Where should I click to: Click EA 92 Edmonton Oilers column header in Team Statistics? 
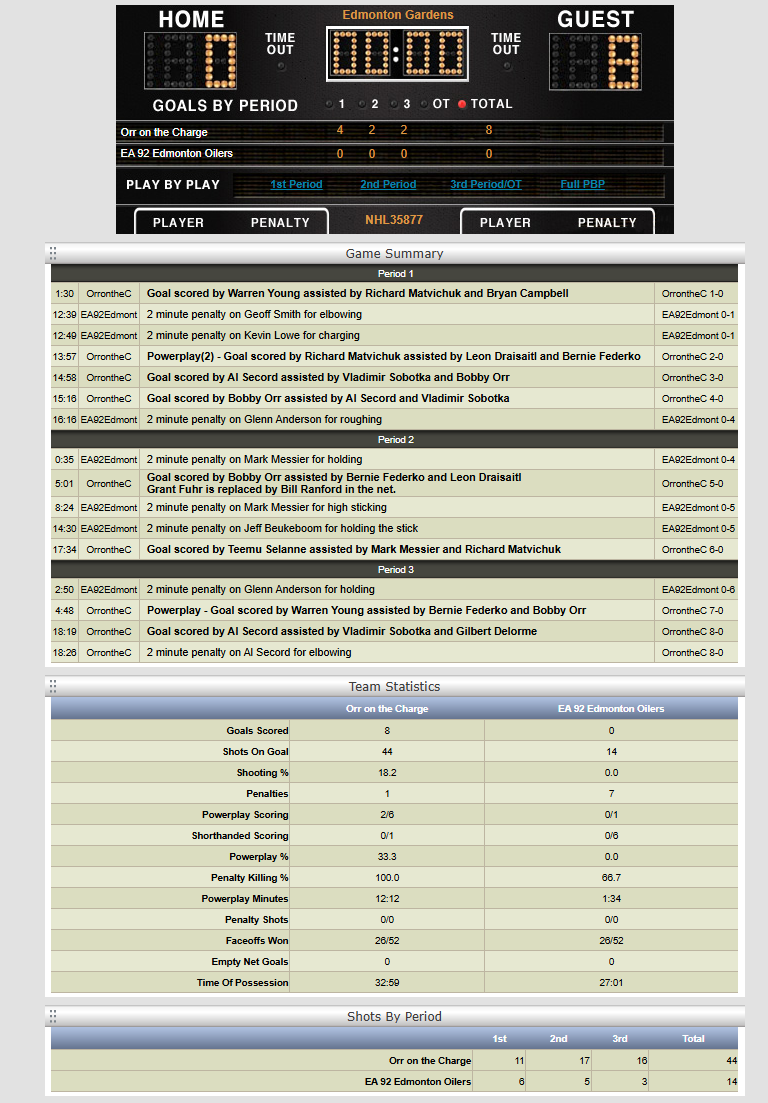click(611, 708)
